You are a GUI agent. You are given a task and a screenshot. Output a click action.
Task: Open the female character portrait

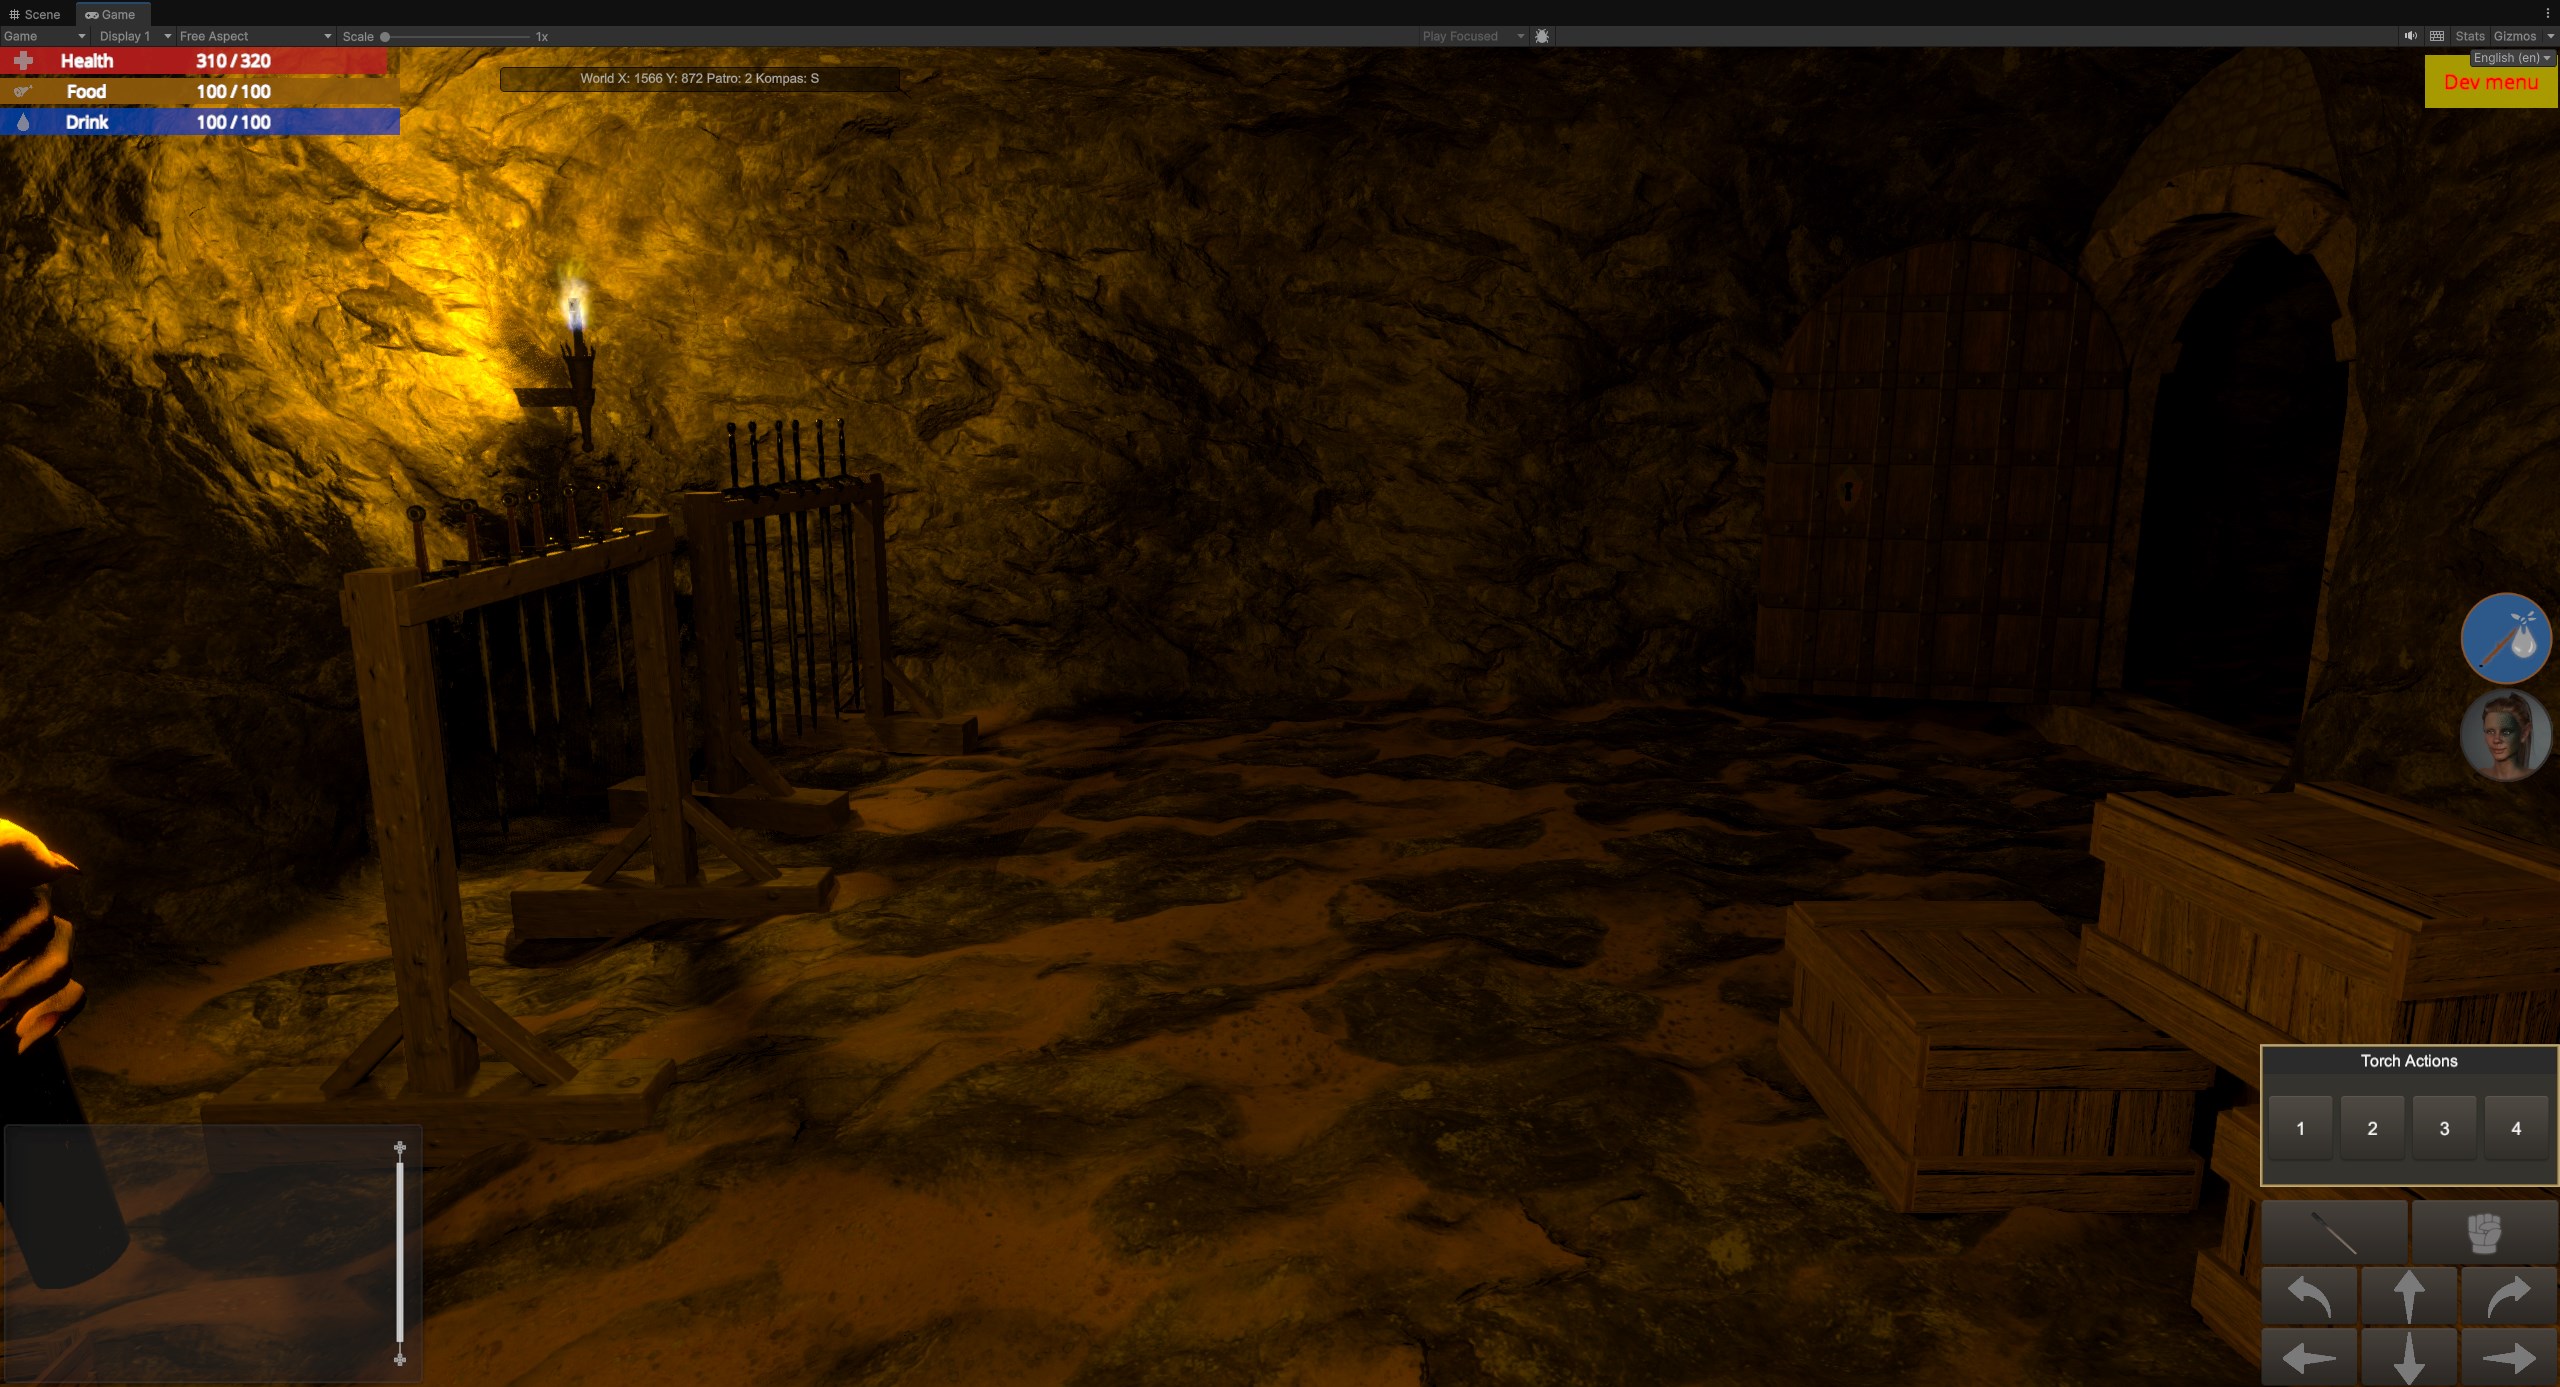(2504, 735)
